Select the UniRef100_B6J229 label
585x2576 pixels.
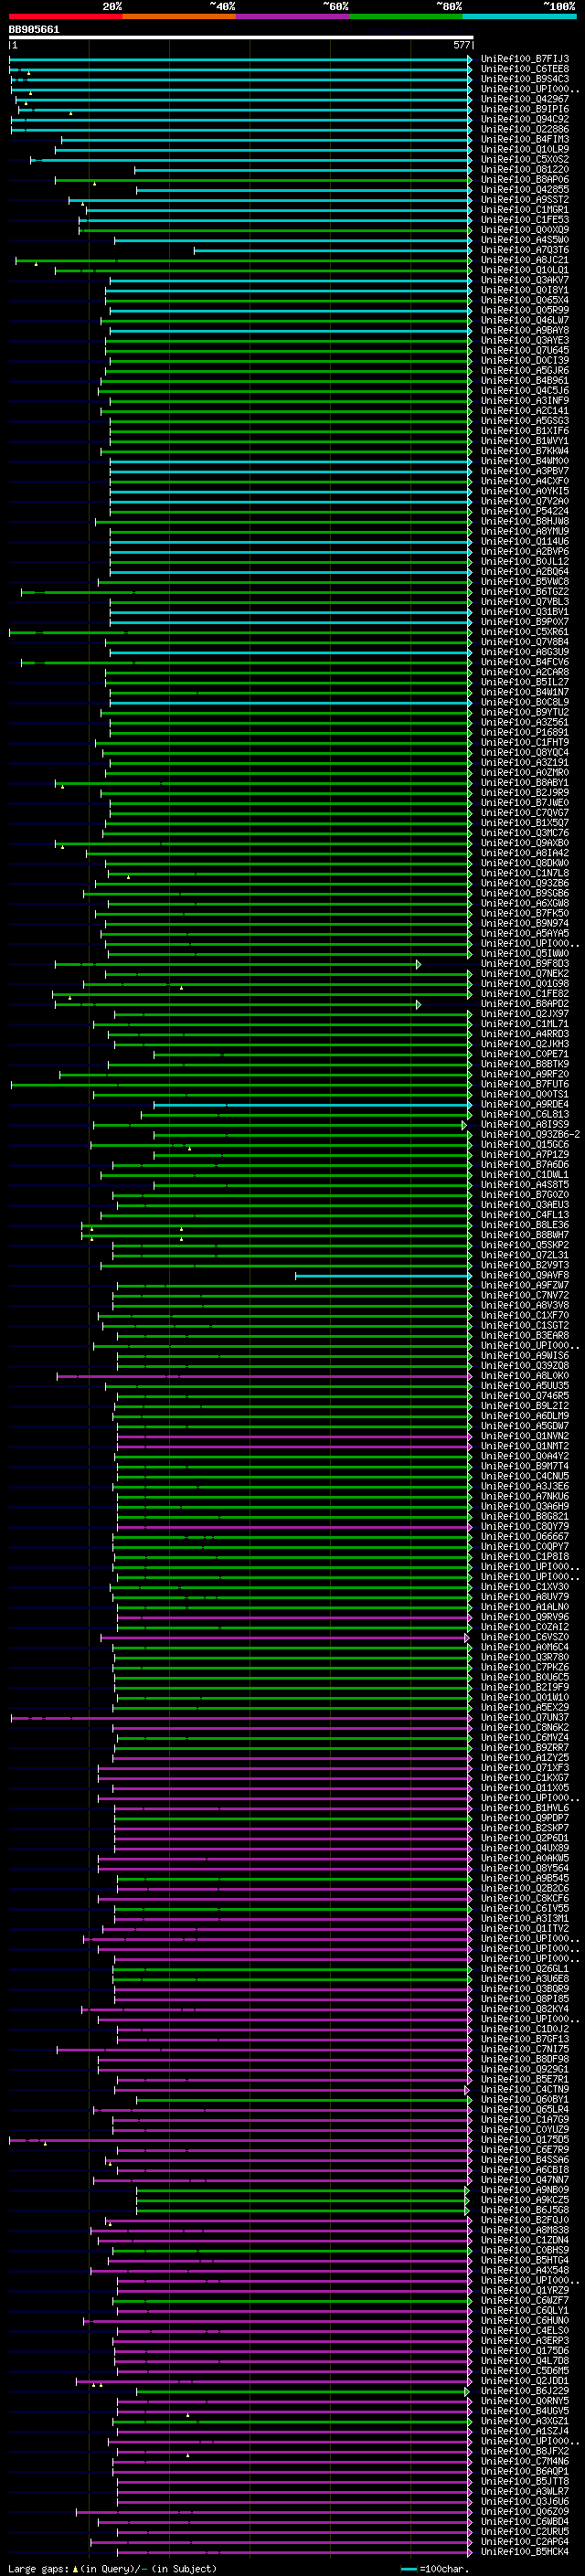tap(525, 2390)
